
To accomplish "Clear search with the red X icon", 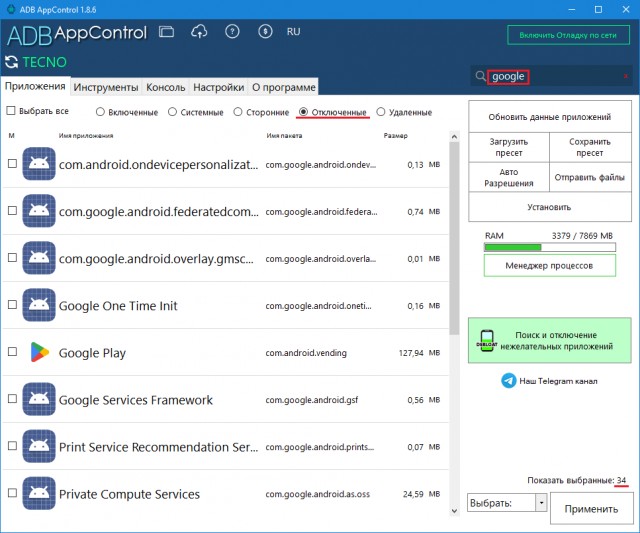I will (x=626, y=76).
